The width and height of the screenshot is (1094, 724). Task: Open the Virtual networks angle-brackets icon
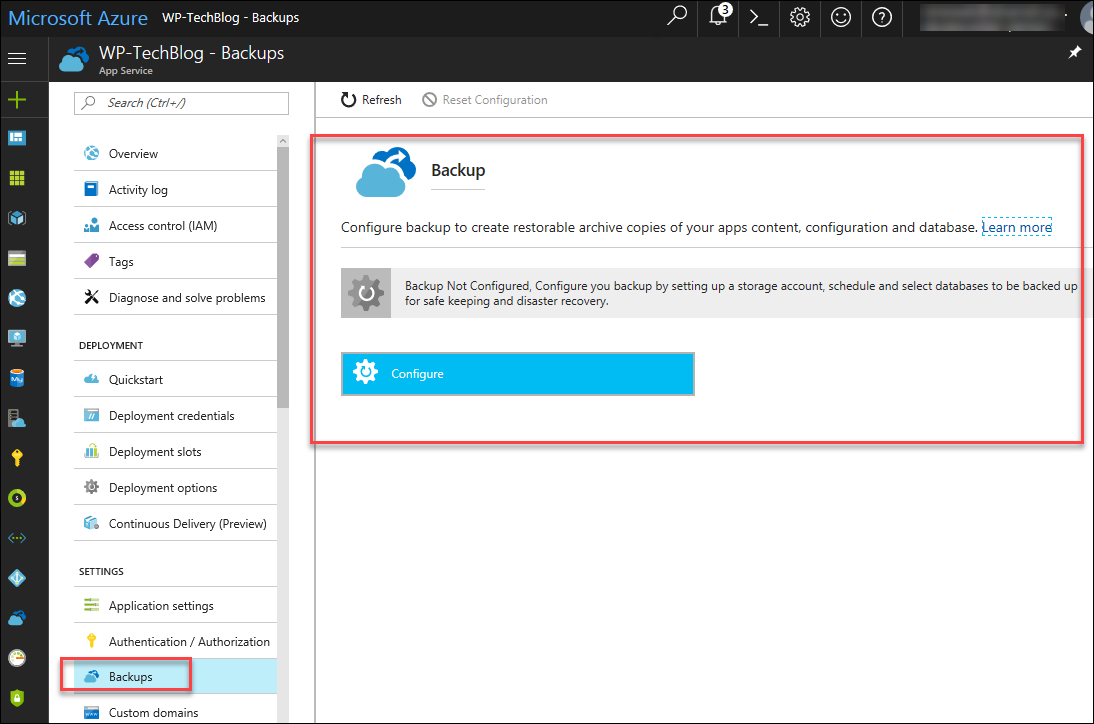(x=17, y=538)
